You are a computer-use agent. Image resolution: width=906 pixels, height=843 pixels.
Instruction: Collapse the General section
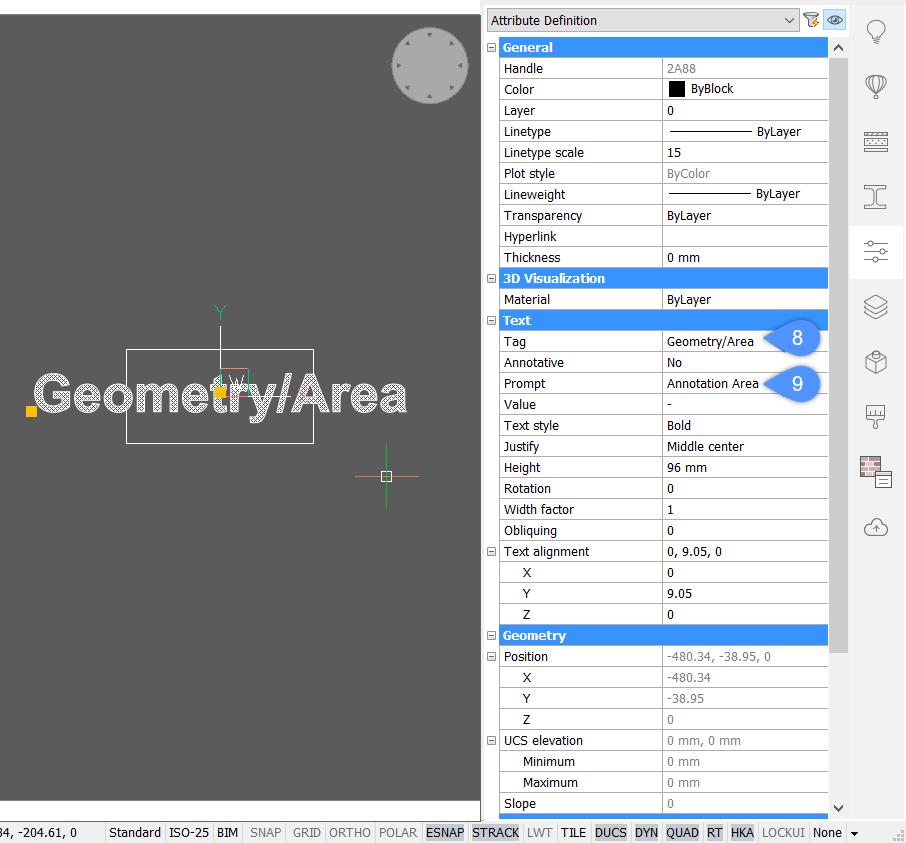491,48
